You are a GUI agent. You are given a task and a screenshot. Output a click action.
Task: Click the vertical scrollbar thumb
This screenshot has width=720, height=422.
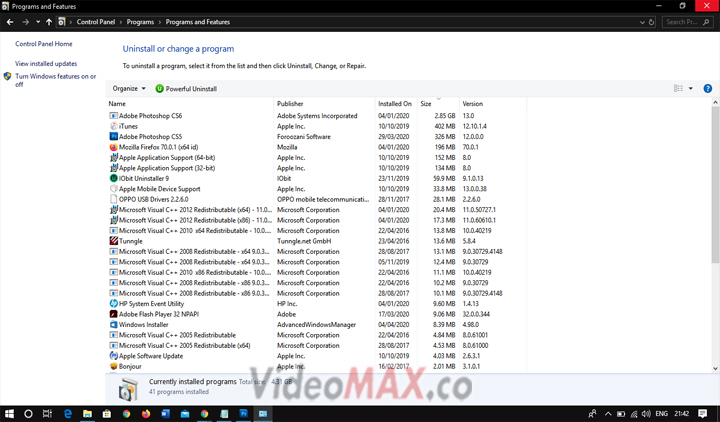[715, 184]
